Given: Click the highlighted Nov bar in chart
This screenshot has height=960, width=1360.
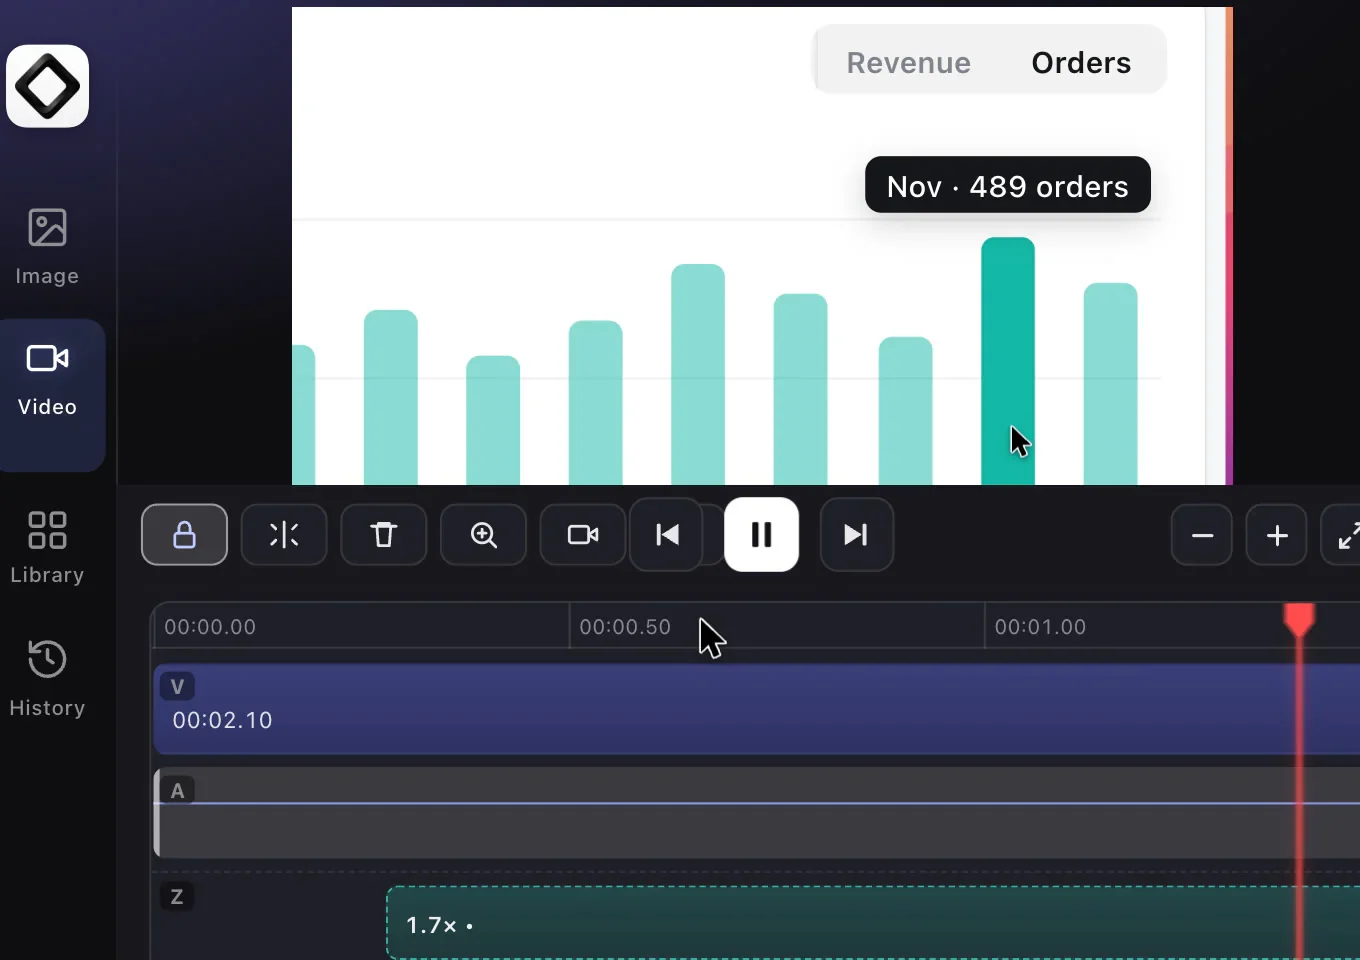Looking at the screenshot, I should (x=1008, y=361).
